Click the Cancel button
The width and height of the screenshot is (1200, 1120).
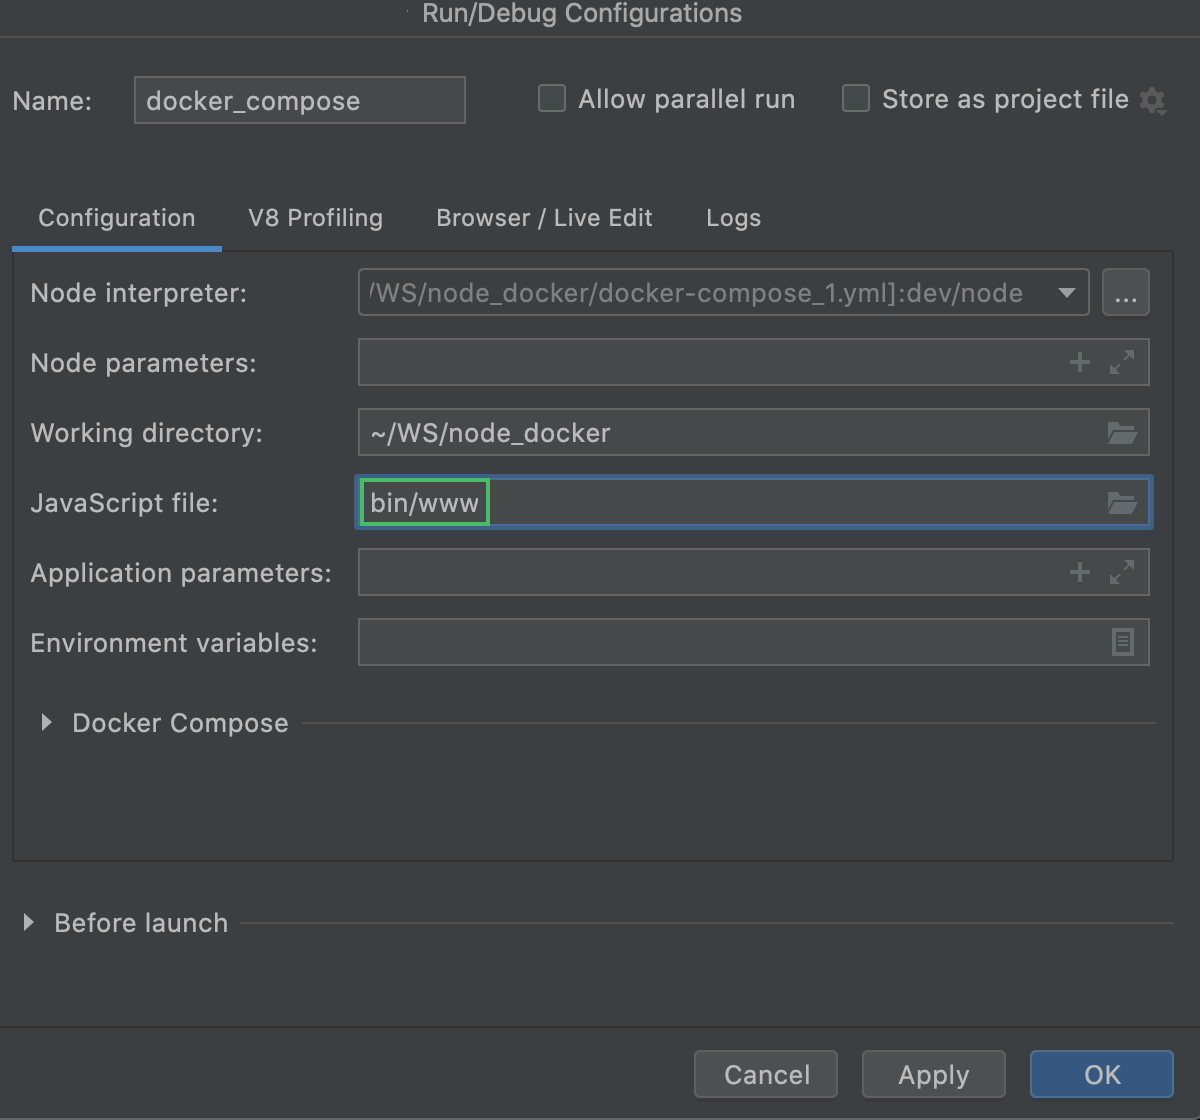pos(766,1075)
